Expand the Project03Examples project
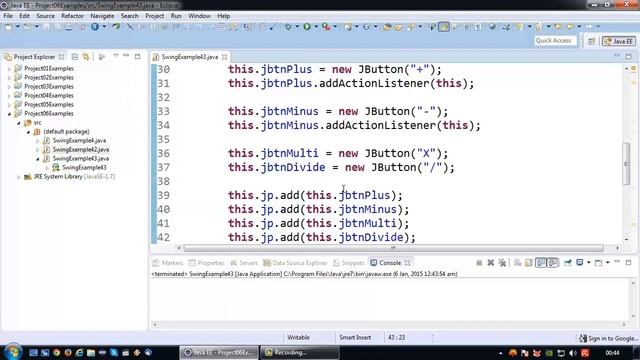This screenshot has height=360, width=640. pyautogui.click(x=9, y=87)
